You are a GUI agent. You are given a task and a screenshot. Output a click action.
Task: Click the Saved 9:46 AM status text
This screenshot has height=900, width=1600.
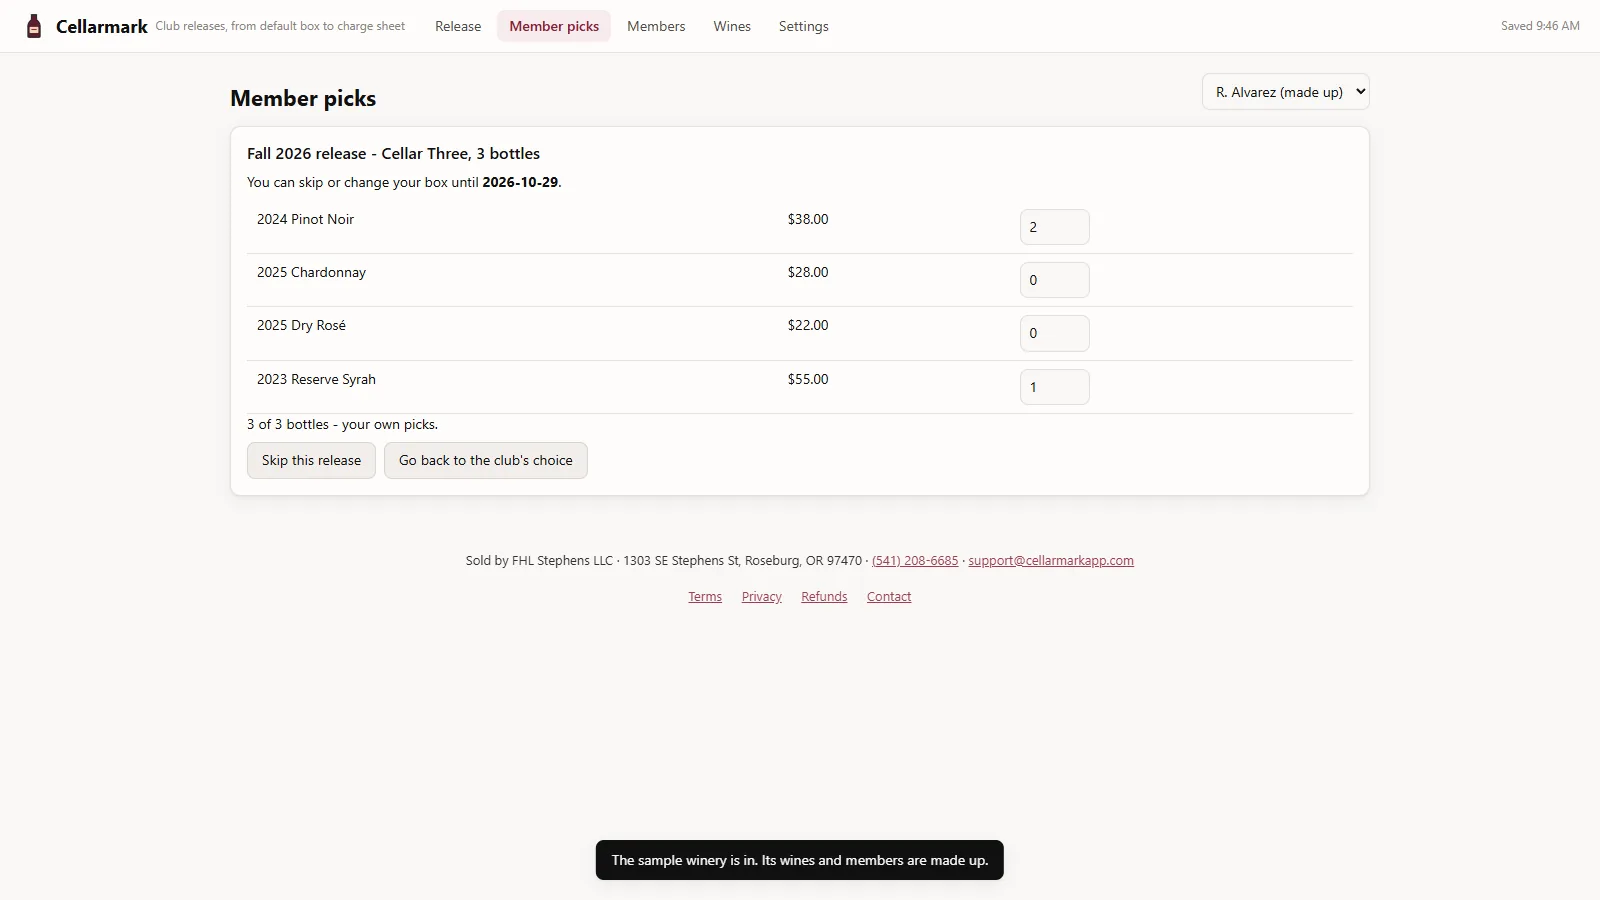(x=1540, y=26)
